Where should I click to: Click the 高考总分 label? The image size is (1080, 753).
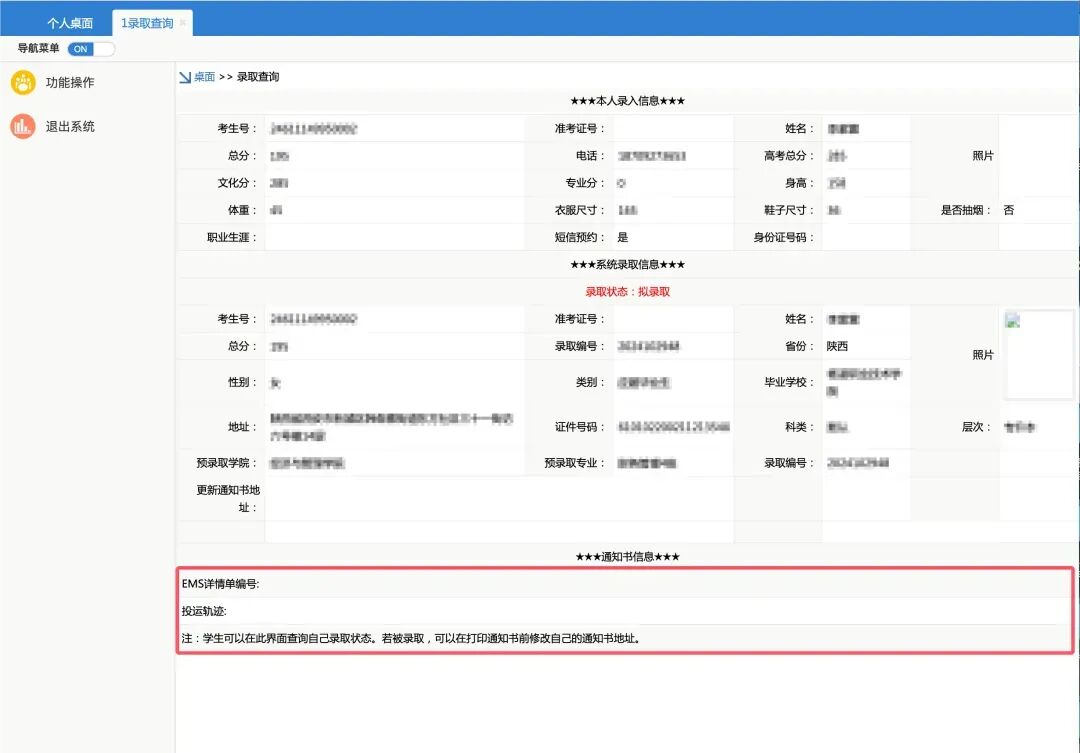(789, 156)
